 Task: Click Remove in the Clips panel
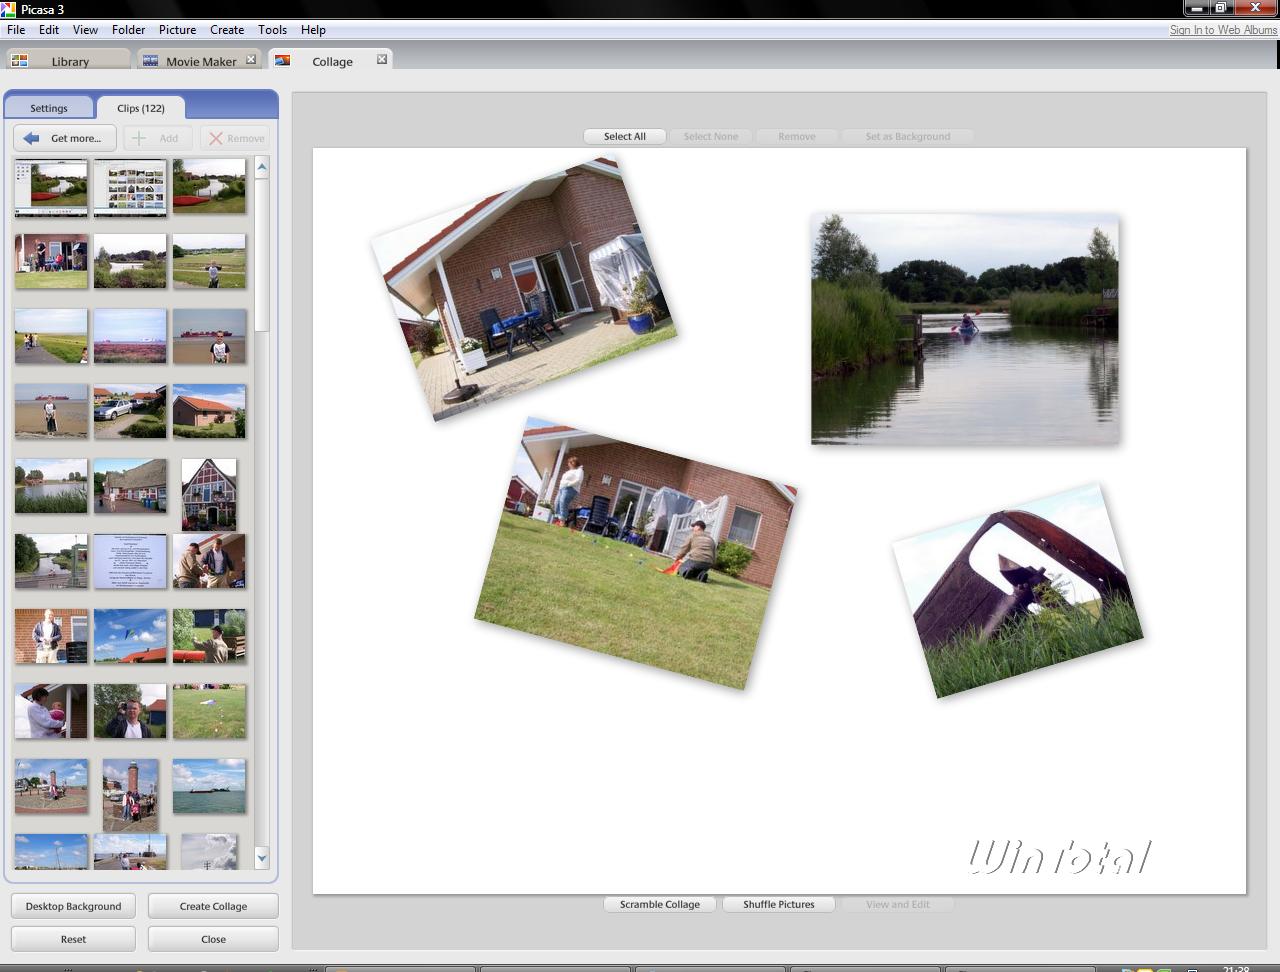click(236, 138)
